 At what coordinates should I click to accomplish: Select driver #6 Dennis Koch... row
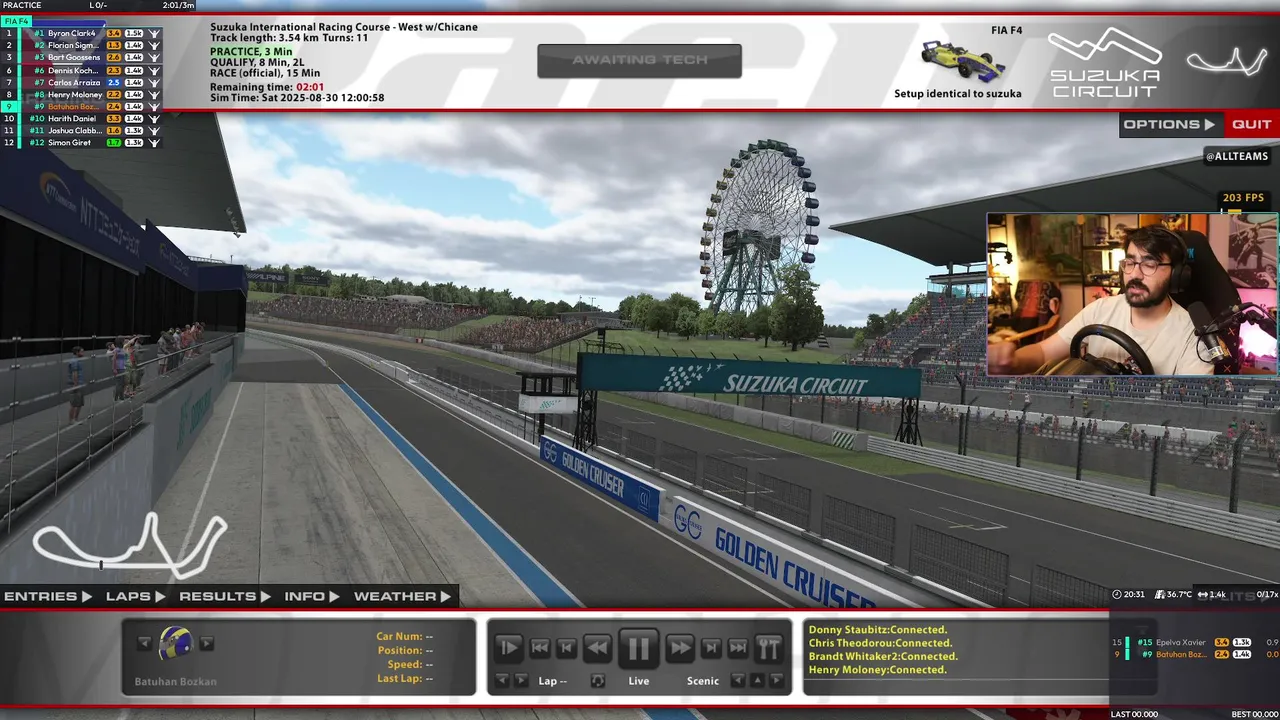[x=81, y=70]
